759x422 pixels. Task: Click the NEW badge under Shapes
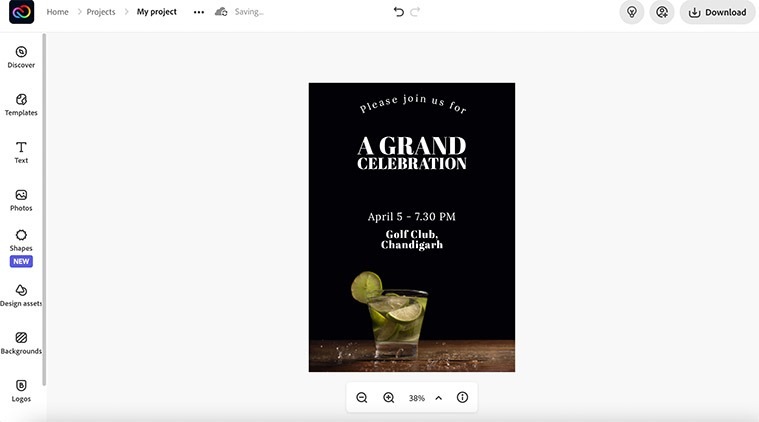[x=21, y=261]
